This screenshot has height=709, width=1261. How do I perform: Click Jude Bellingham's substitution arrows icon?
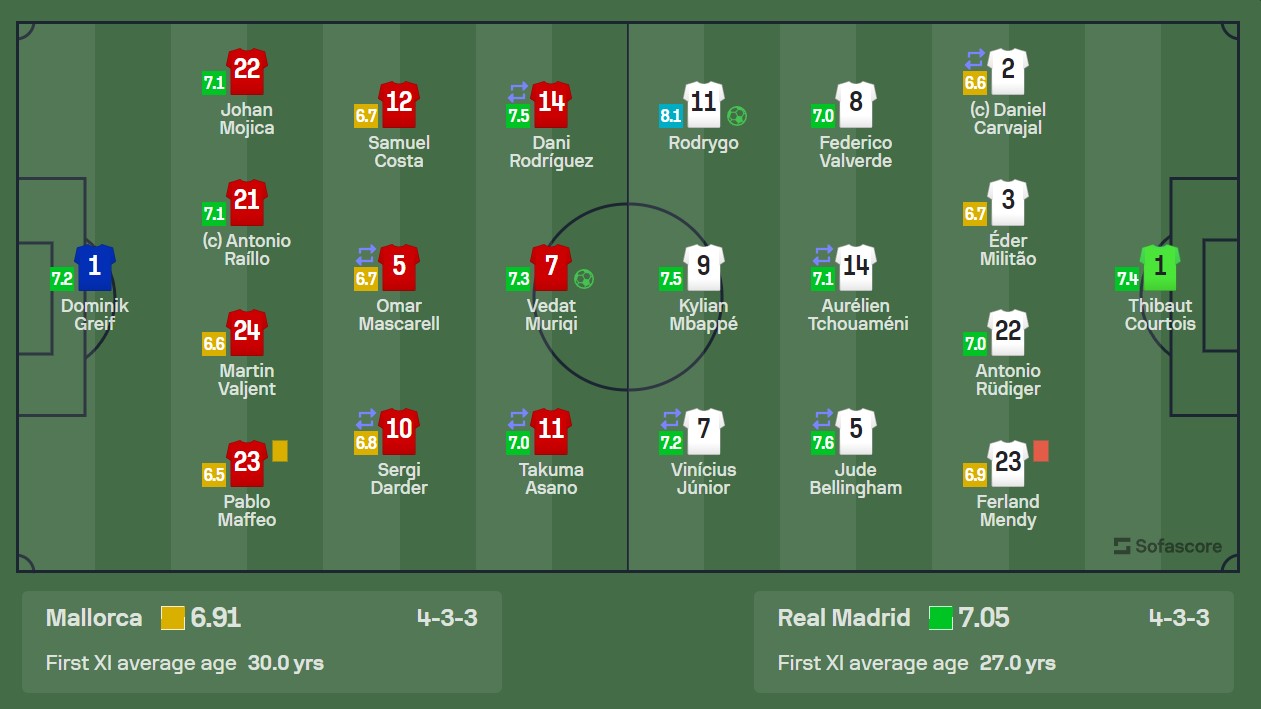[822, 419]
